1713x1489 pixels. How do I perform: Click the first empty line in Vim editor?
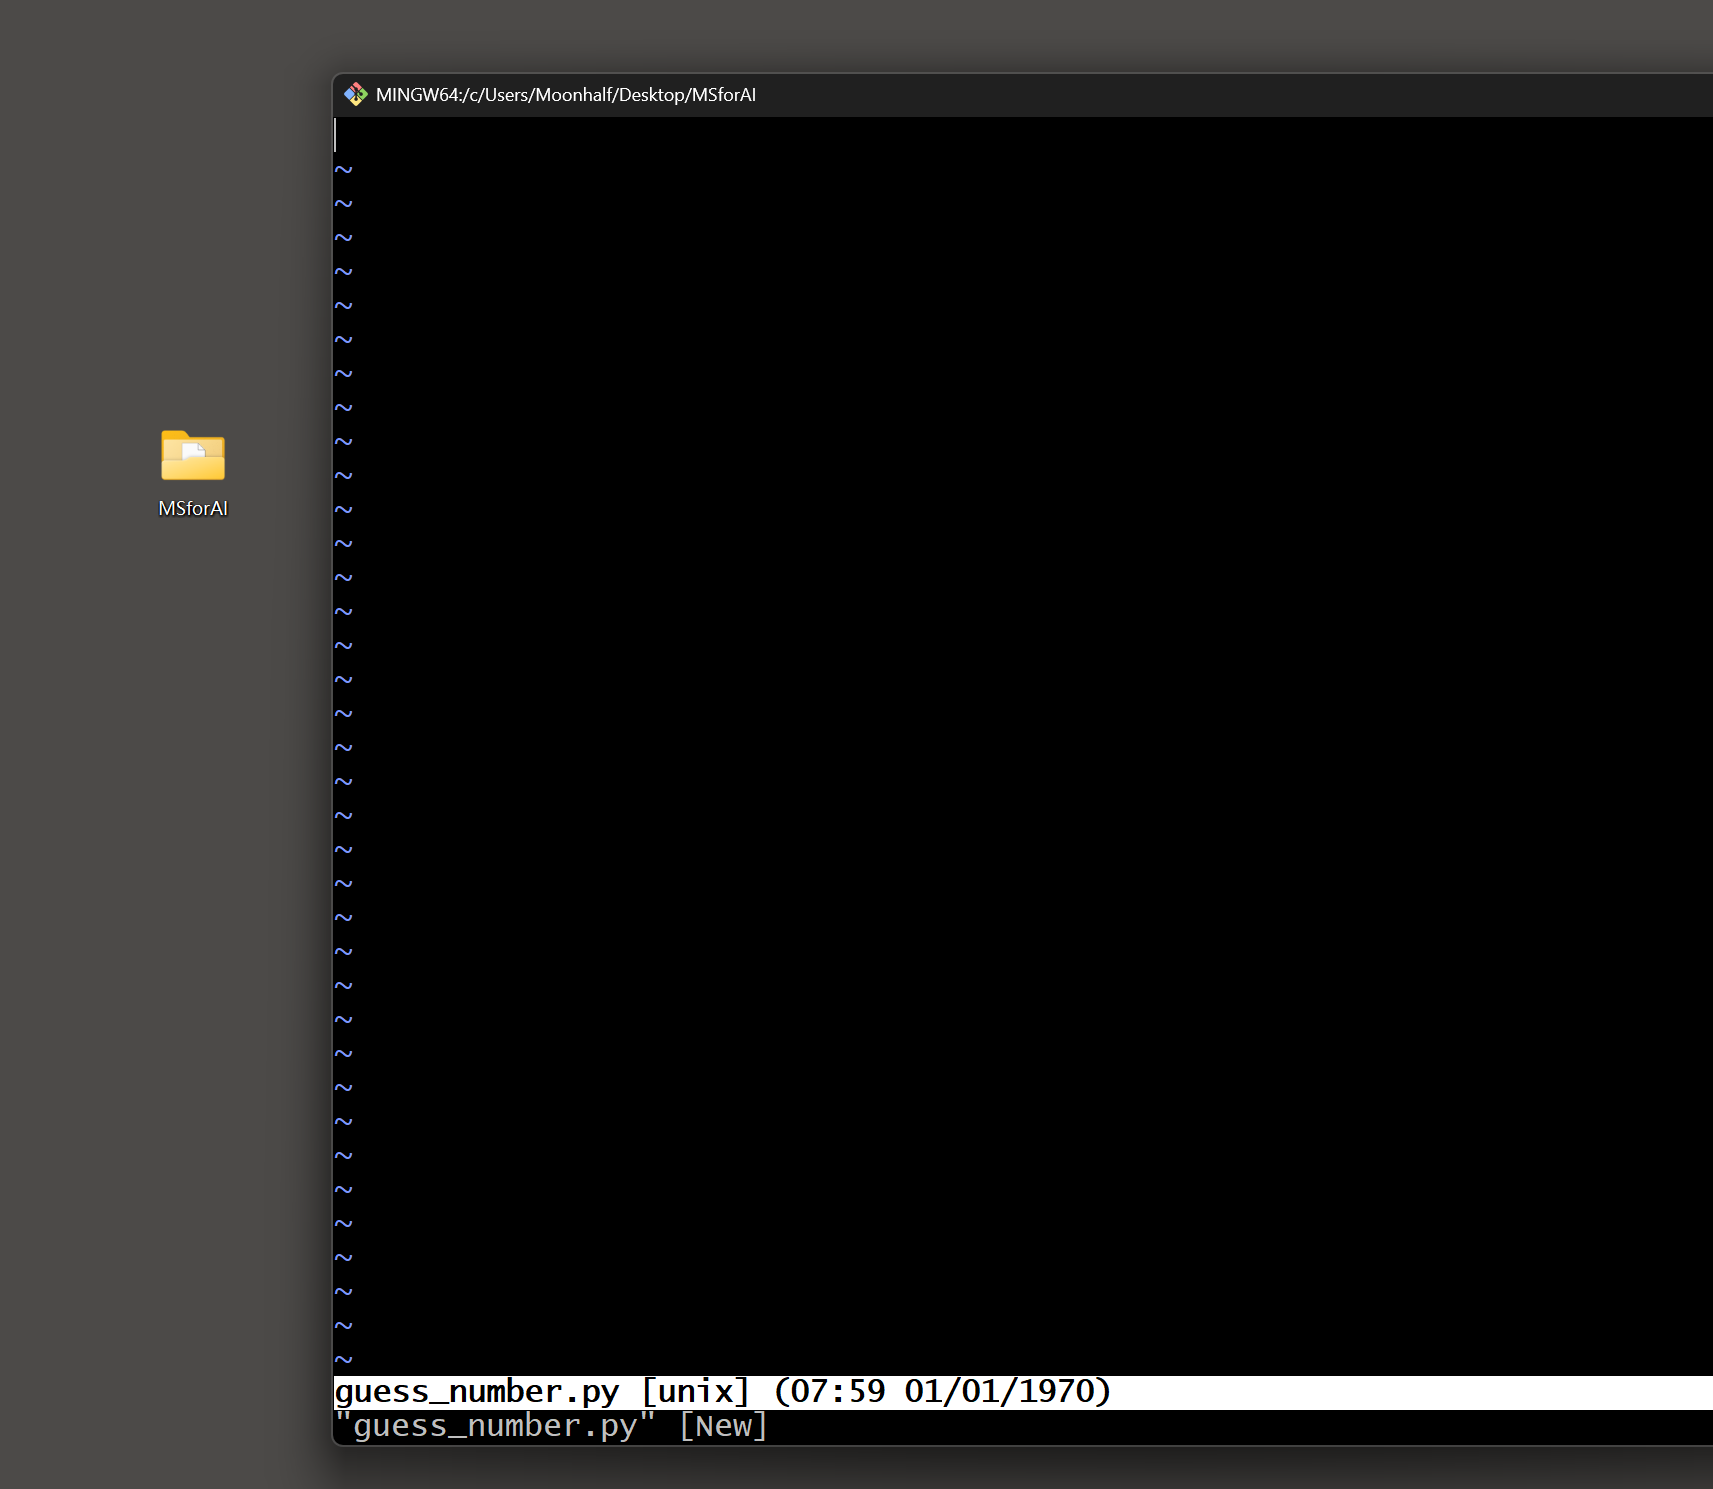coord(1022,135)
